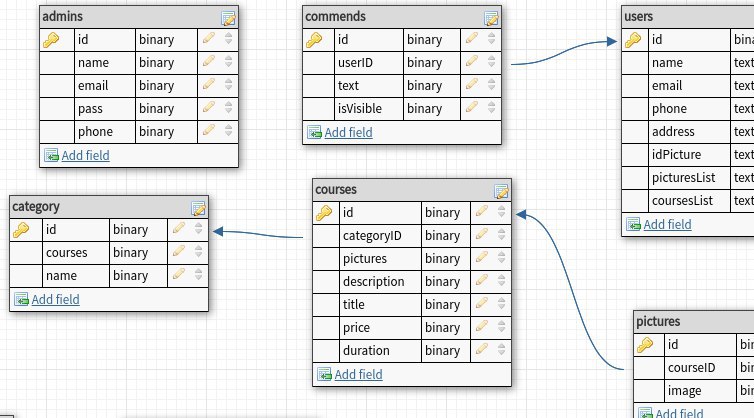Open the edit table icon for commends
This screenshot has height=418, width=754.
click(x=491, y=18)
